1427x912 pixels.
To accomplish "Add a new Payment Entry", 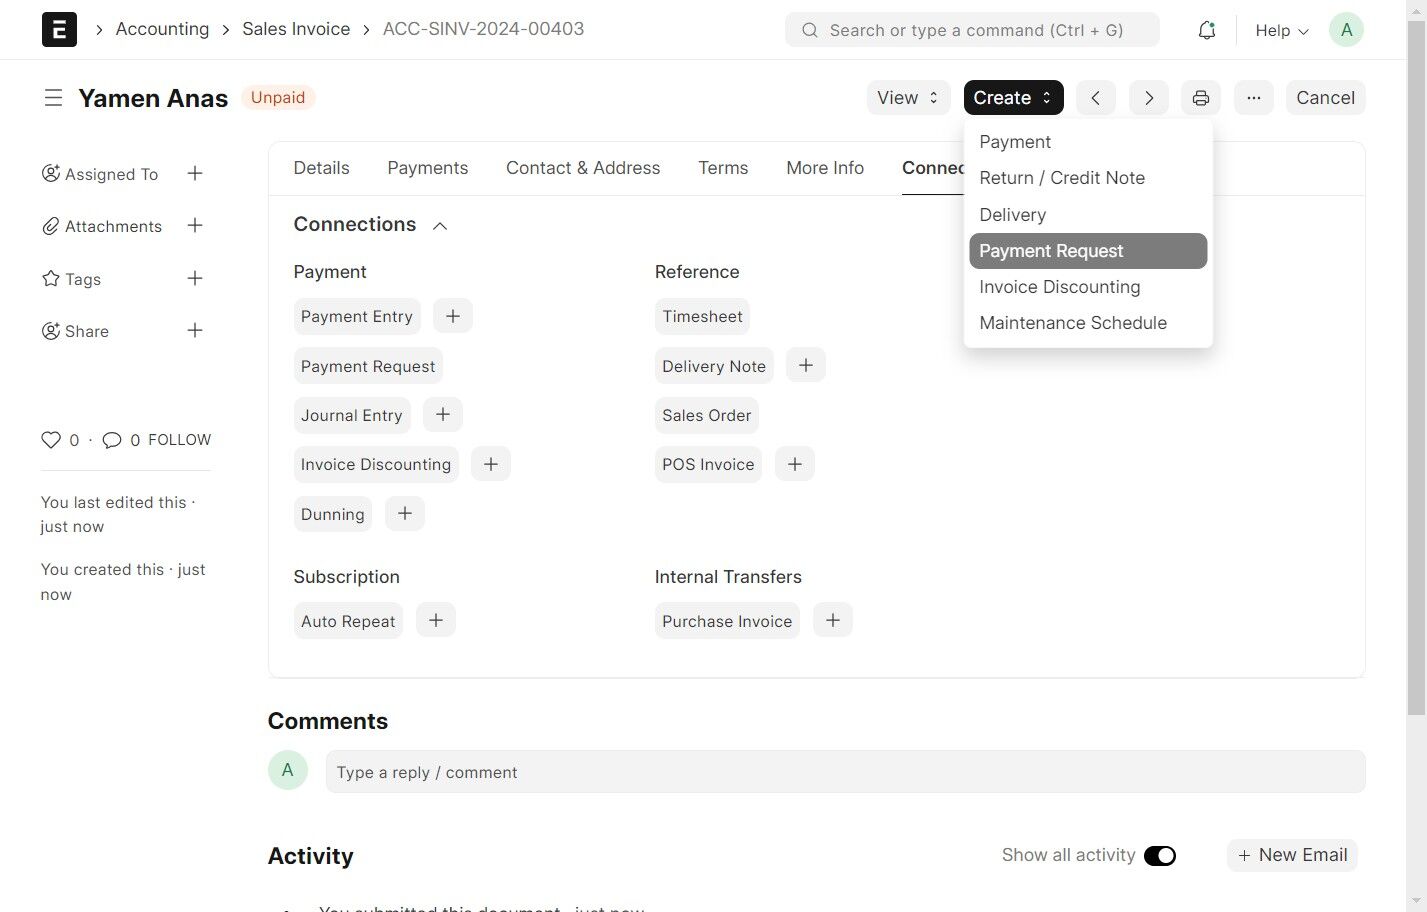I will (x=453, y=316).
